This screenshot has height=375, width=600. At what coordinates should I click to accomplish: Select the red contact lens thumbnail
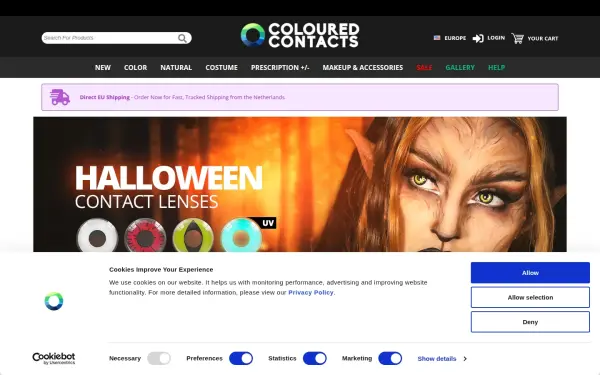[x=145, y=236]
